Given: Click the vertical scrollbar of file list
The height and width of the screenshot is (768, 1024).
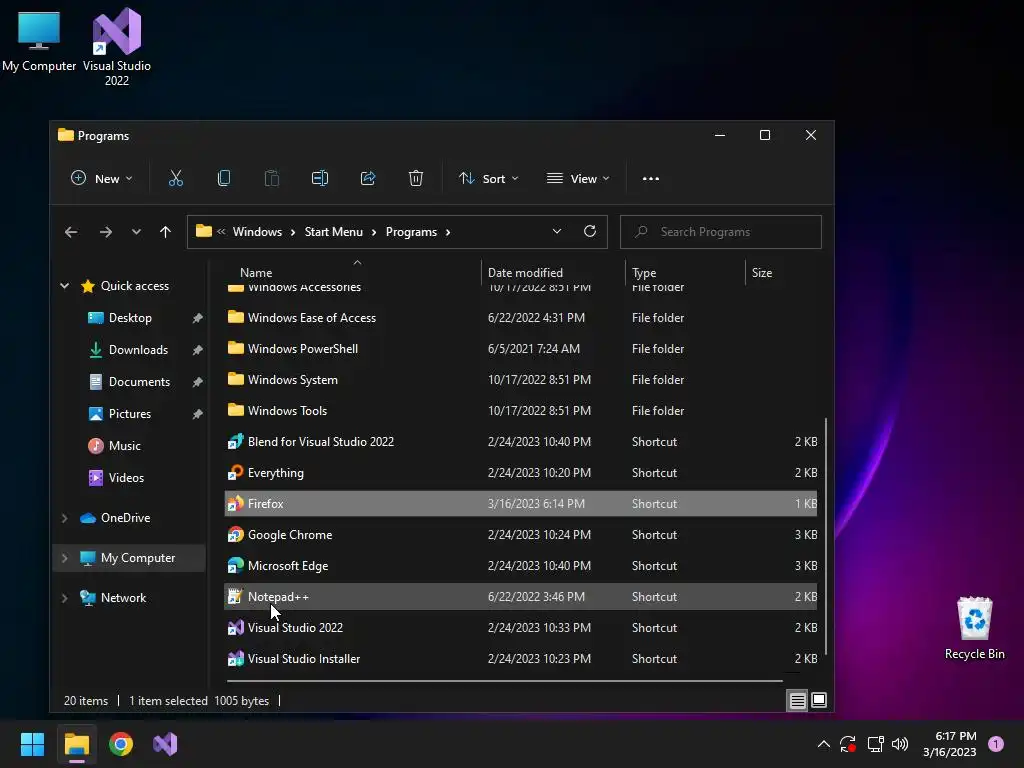Looking at the screenshot, I should [x=826, y=536].
